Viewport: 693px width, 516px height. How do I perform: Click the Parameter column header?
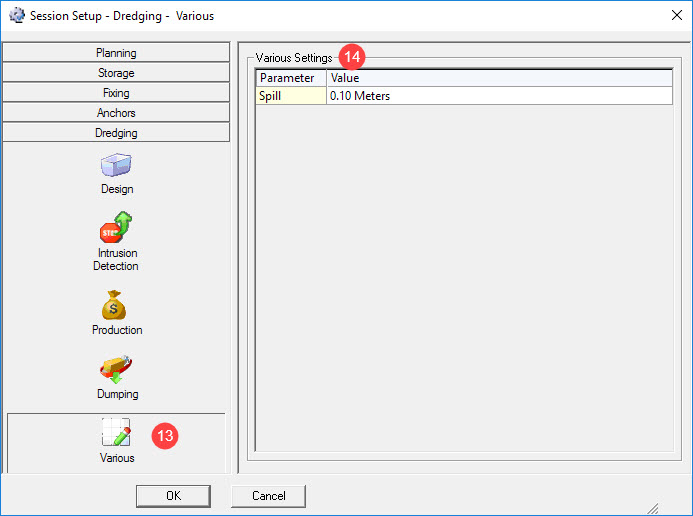(x=291, y=78)
